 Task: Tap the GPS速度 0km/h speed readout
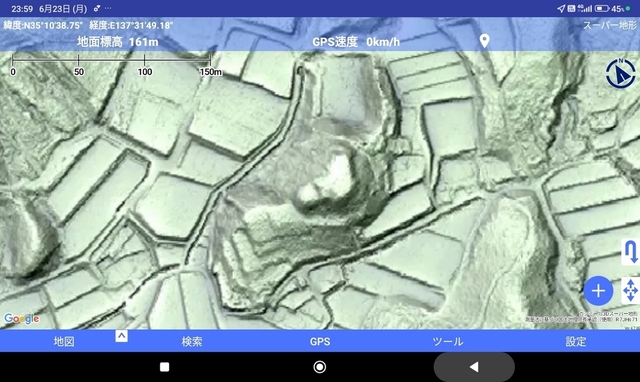pos(356,42)
